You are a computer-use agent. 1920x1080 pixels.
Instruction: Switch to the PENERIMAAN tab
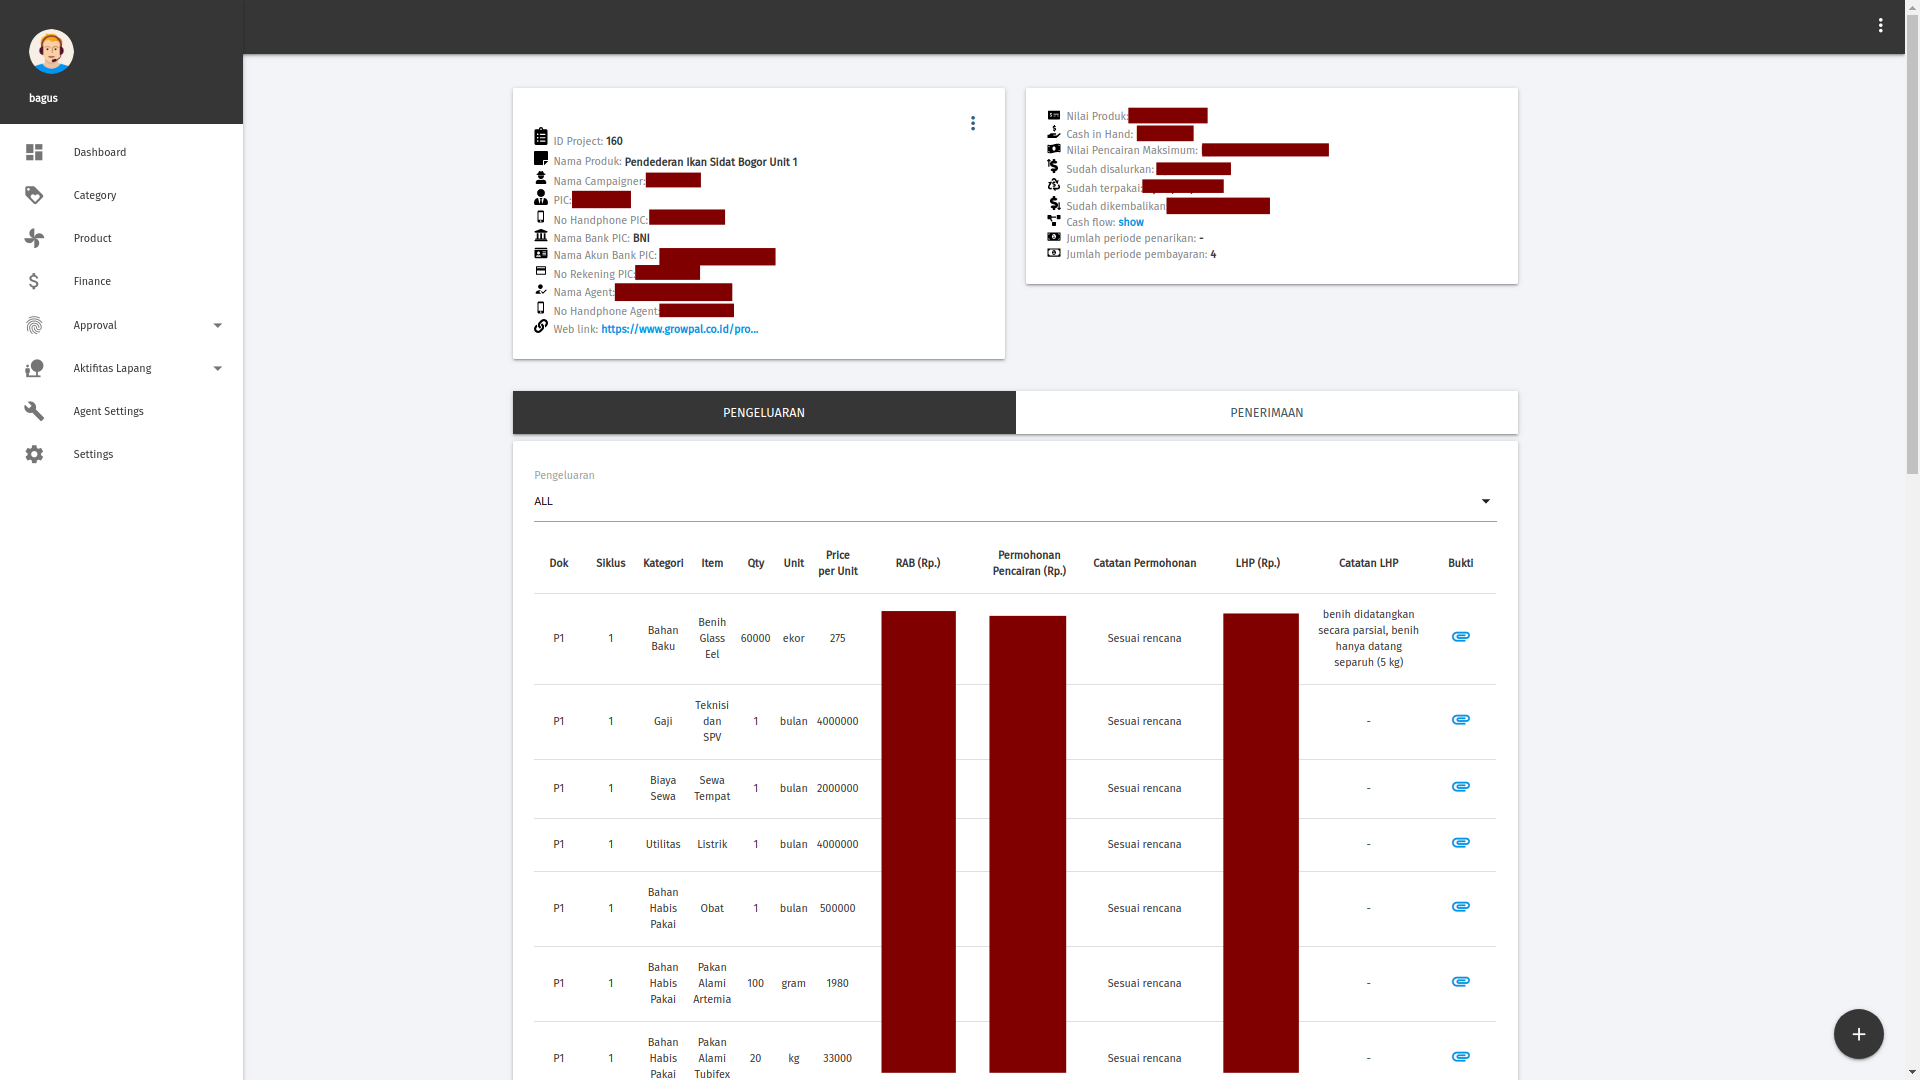(x=1266, y=412)
